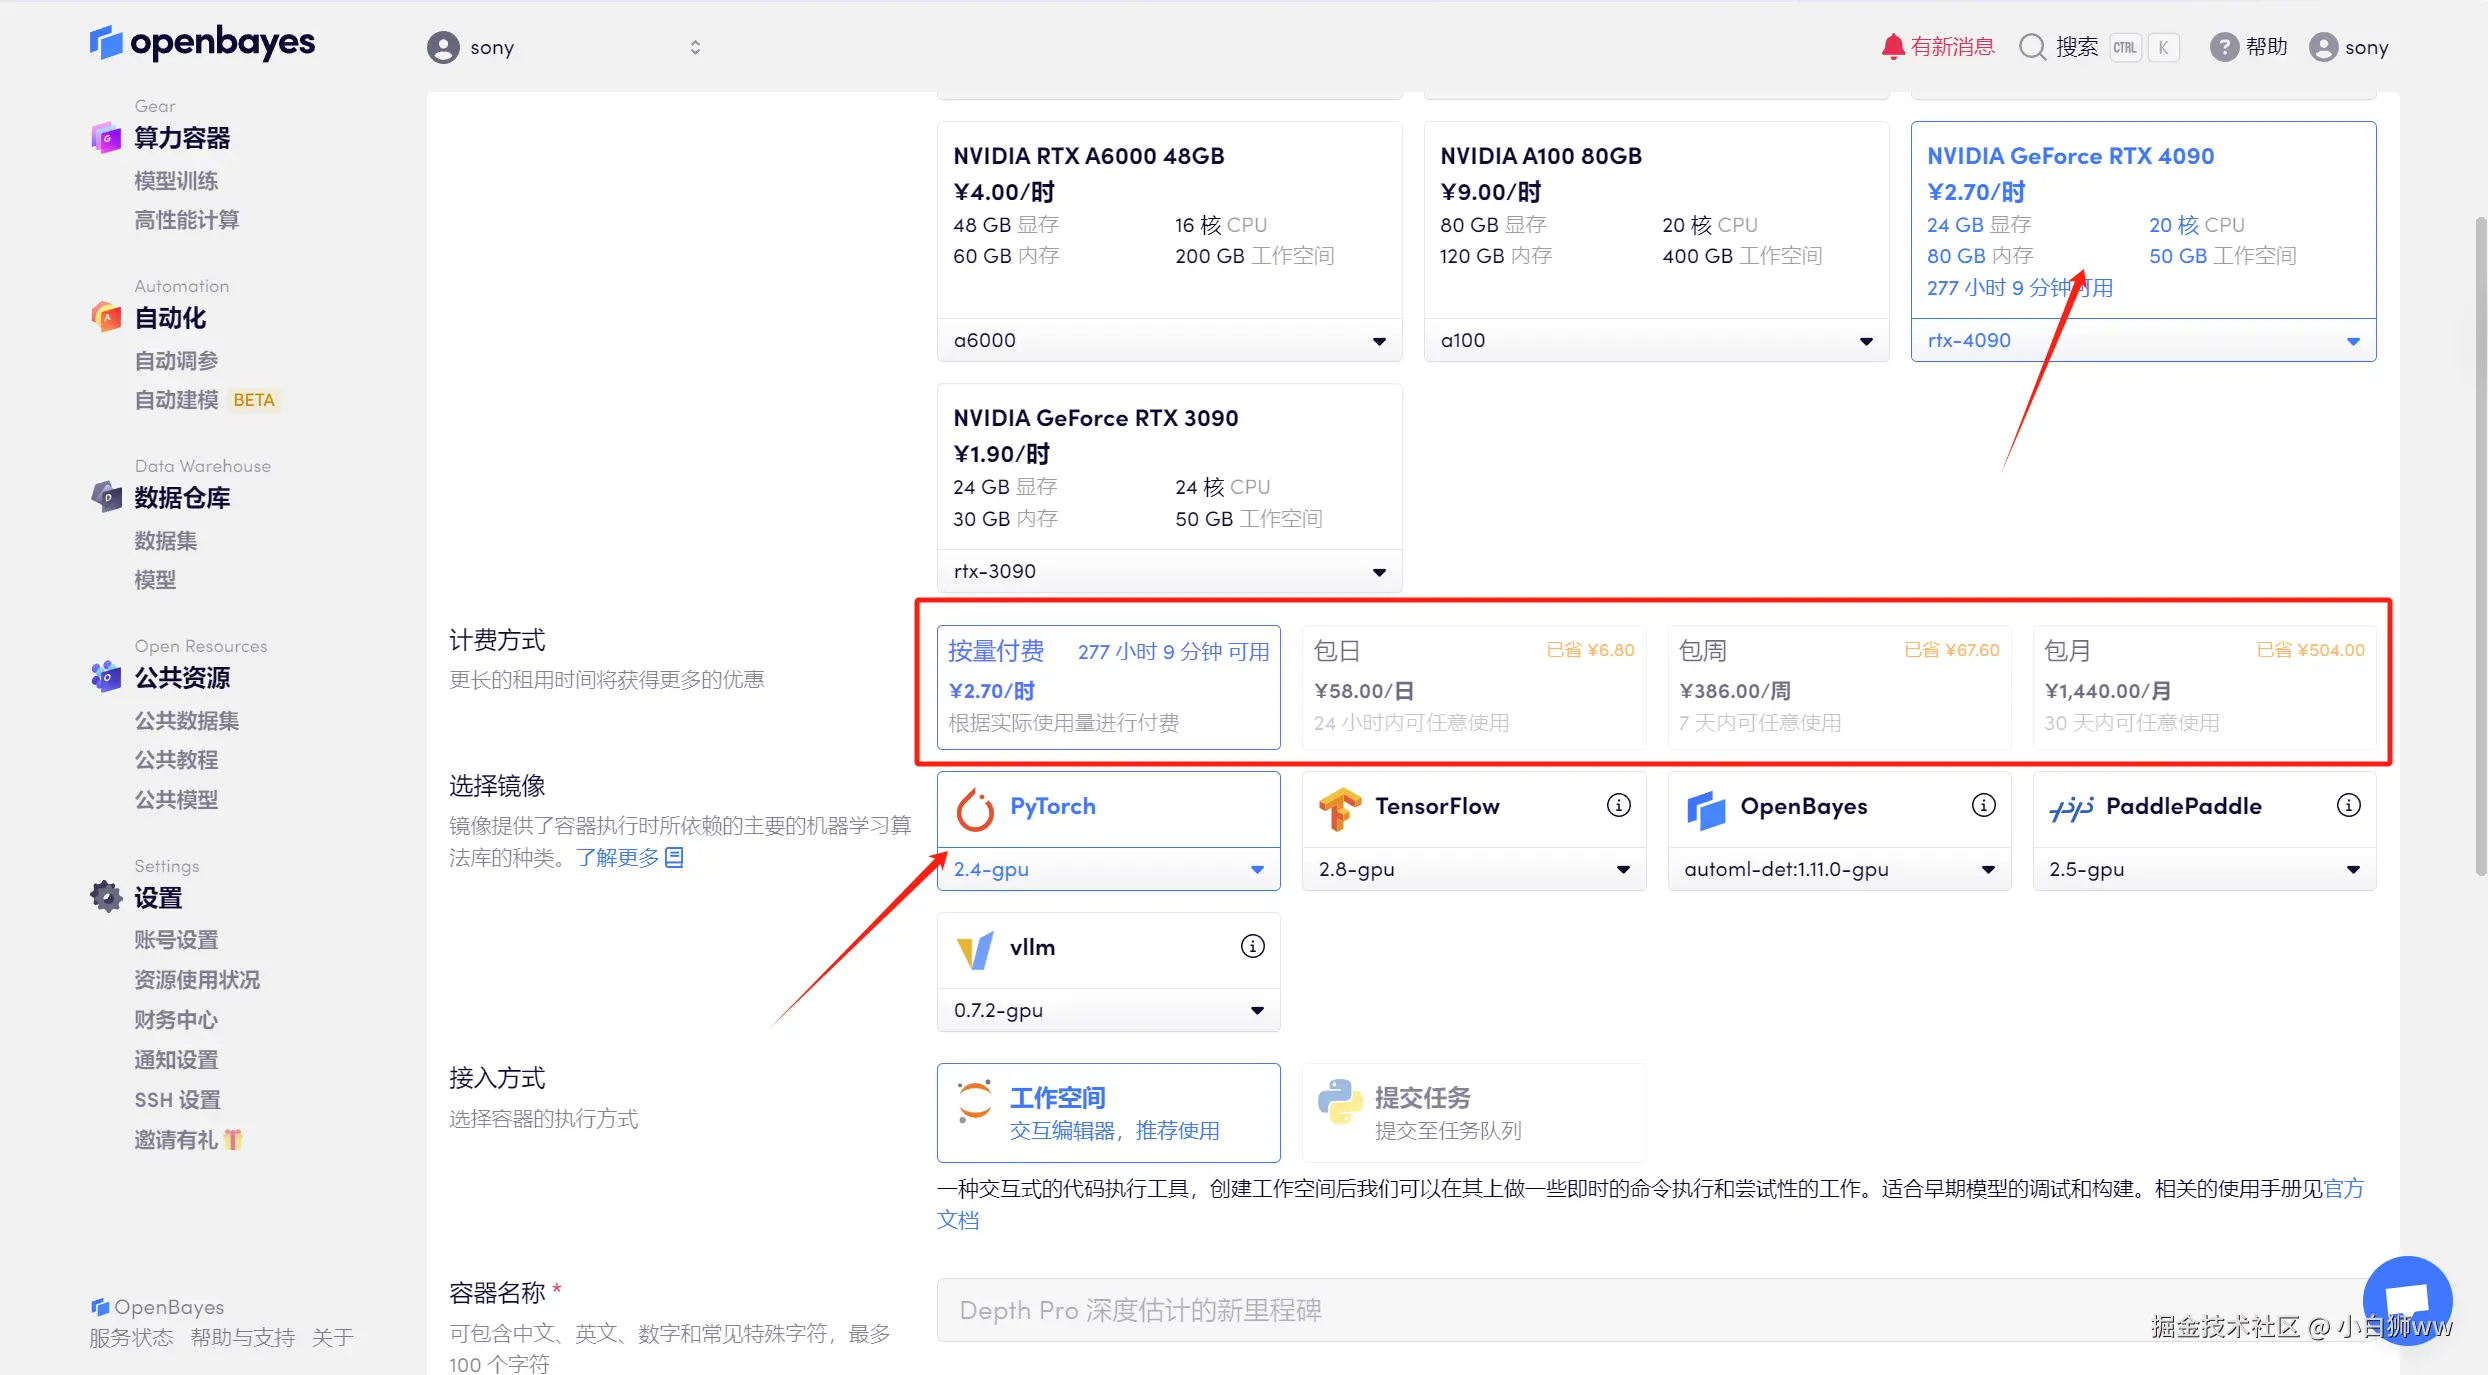Click PaddlePaddle image info icon
This screenshot has height=1375, width=2488.
2348,805
